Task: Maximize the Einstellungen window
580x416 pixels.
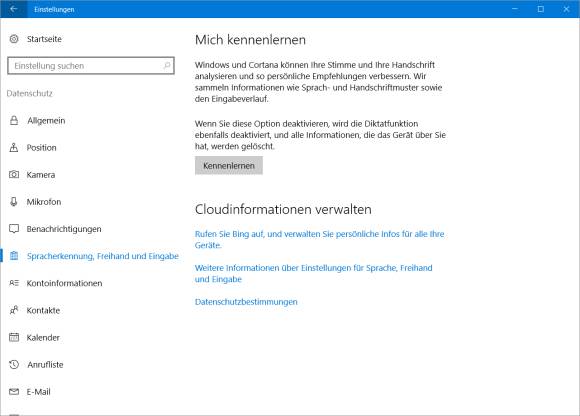Action: [x=540, y=9]
